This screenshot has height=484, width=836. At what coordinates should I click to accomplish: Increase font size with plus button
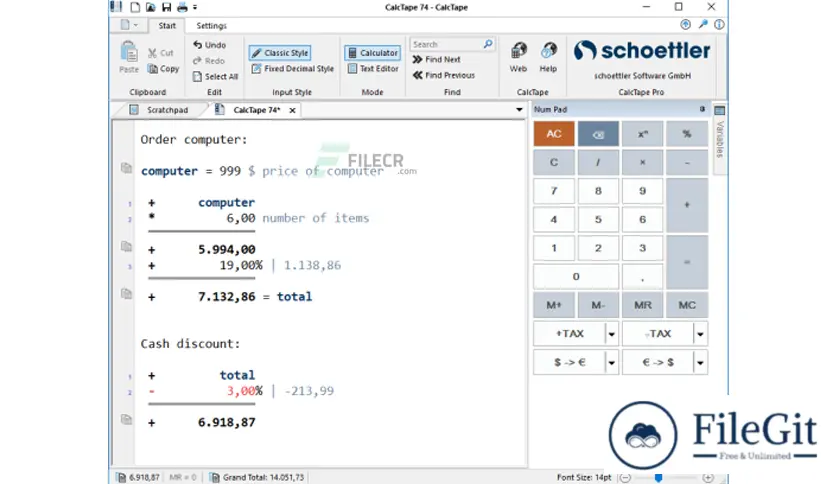[x=708, y=478]
